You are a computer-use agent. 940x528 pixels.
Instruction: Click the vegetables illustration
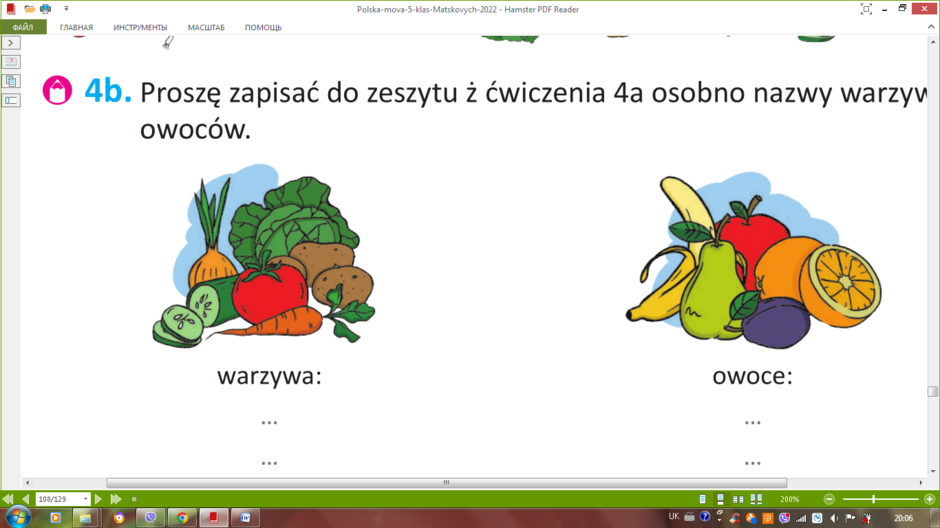[264, 256]
